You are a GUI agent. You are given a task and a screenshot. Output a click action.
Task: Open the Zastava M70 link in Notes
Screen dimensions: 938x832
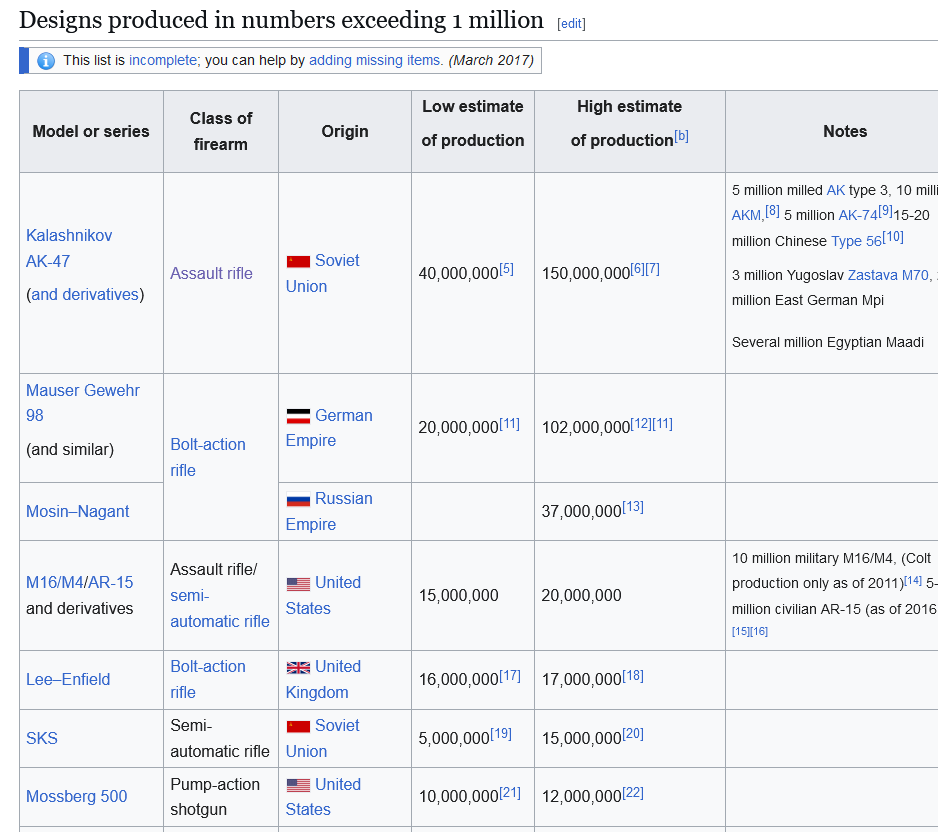[888, 275]
